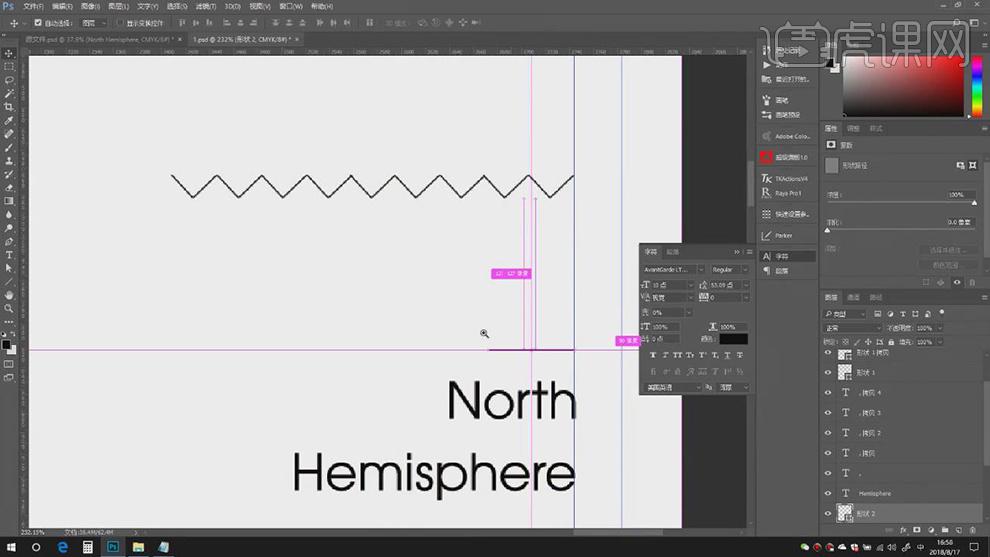Select the Pen tool
Viewport: 990px width, 557px height.
coord(9,242)
